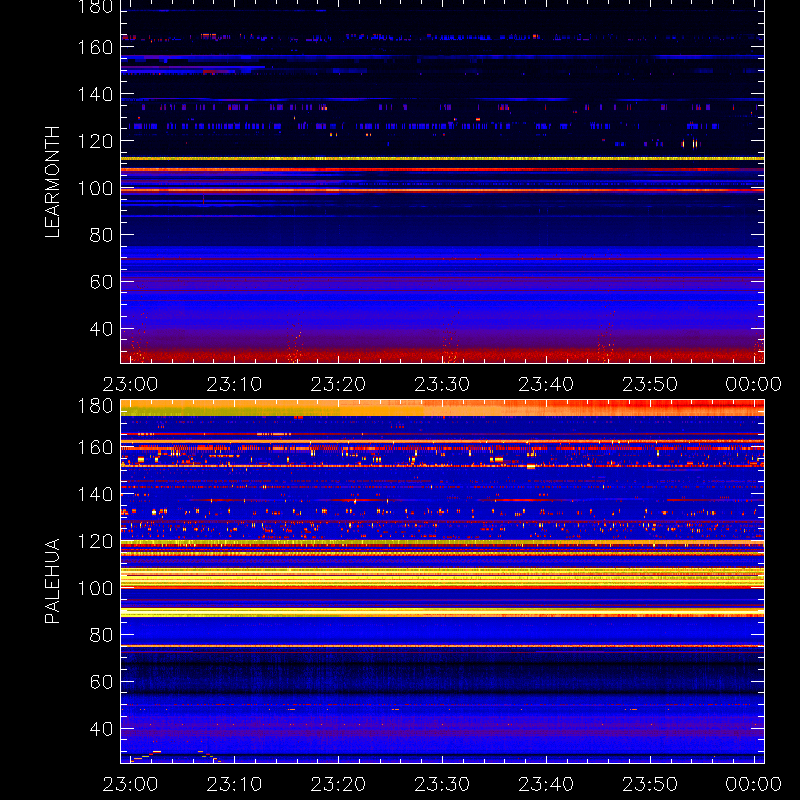This screenshot has width=800, height=800.
Task: Pick the 60 tick label on Palehua axis
Action: [101, 682]
